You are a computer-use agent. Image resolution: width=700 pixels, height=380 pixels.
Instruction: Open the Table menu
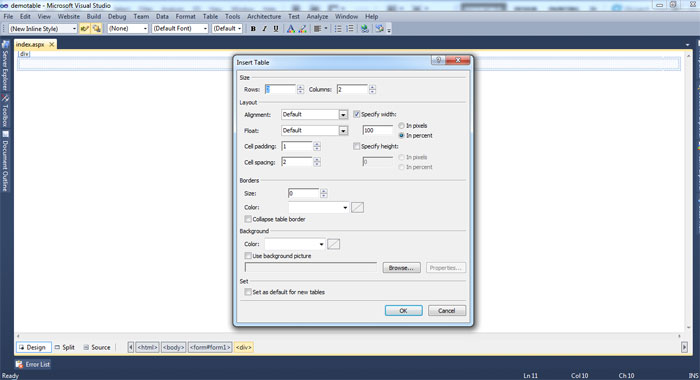click(x=210, y=17)
